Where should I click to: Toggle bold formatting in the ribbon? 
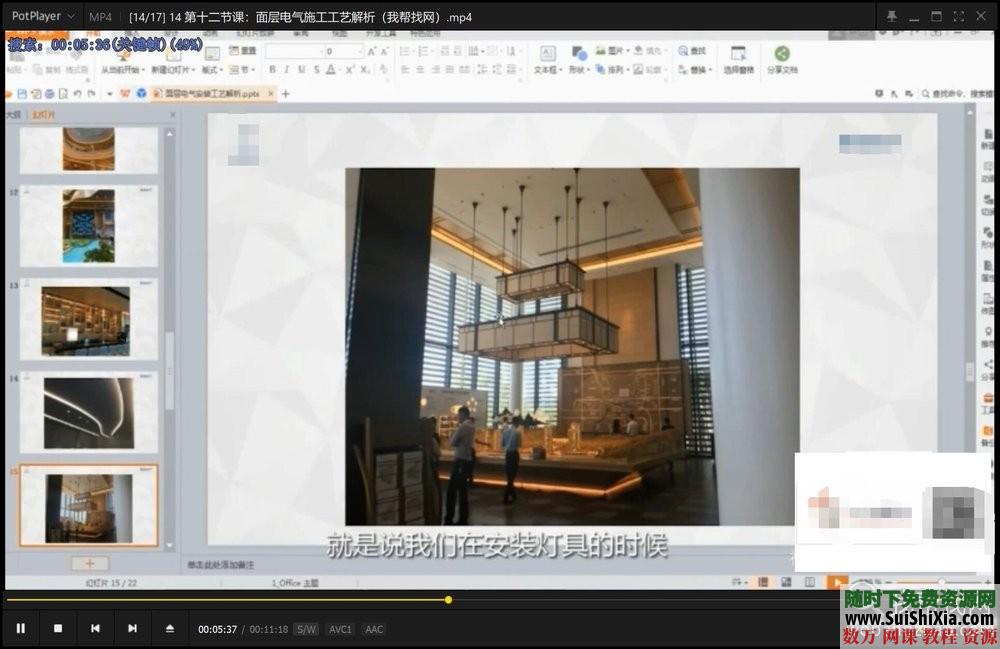(272, 70)
